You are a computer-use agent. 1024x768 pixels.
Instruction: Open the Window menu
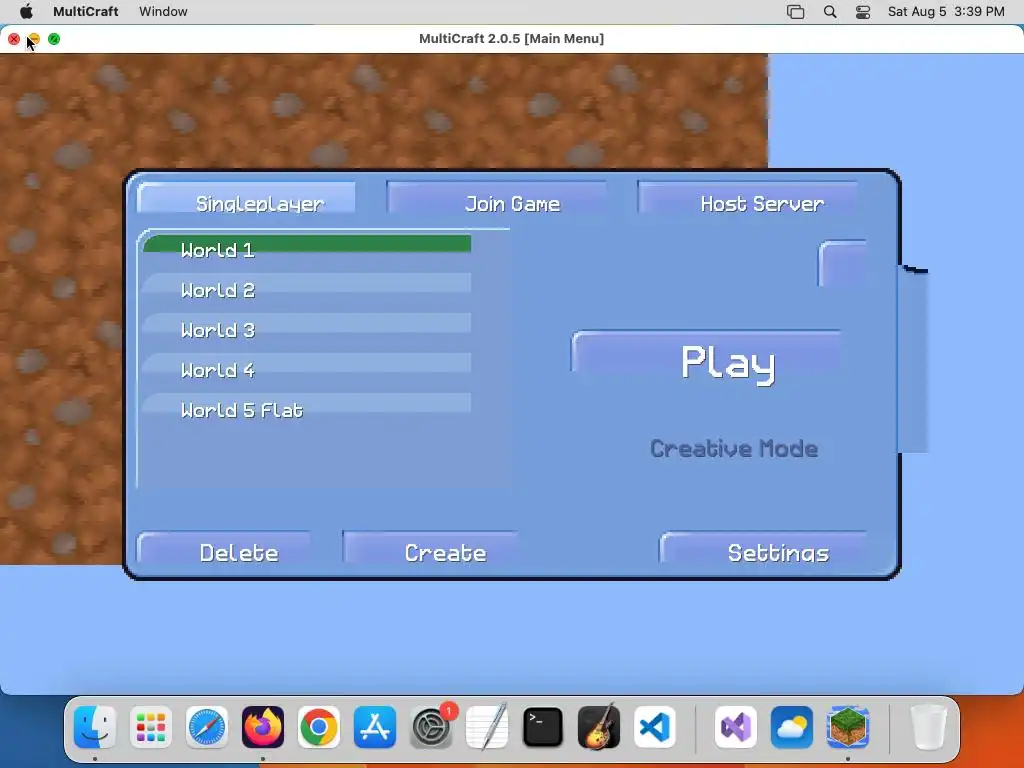pos(163,11)
